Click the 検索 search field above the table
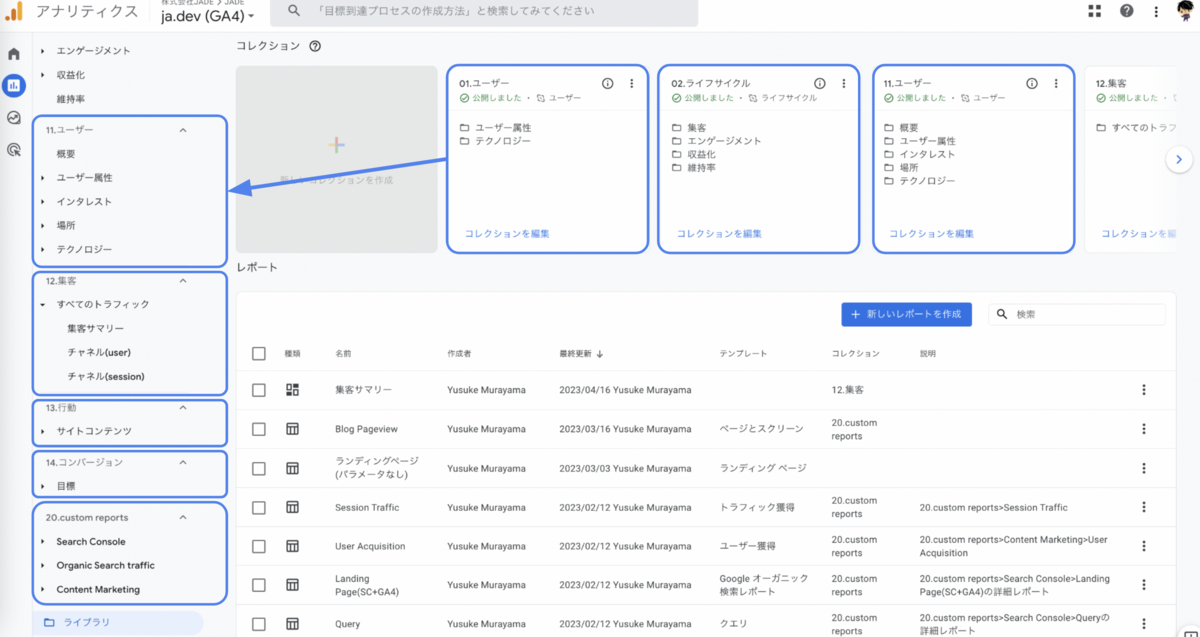This screenshot has height=637, width=1200. coord(1076,314)
